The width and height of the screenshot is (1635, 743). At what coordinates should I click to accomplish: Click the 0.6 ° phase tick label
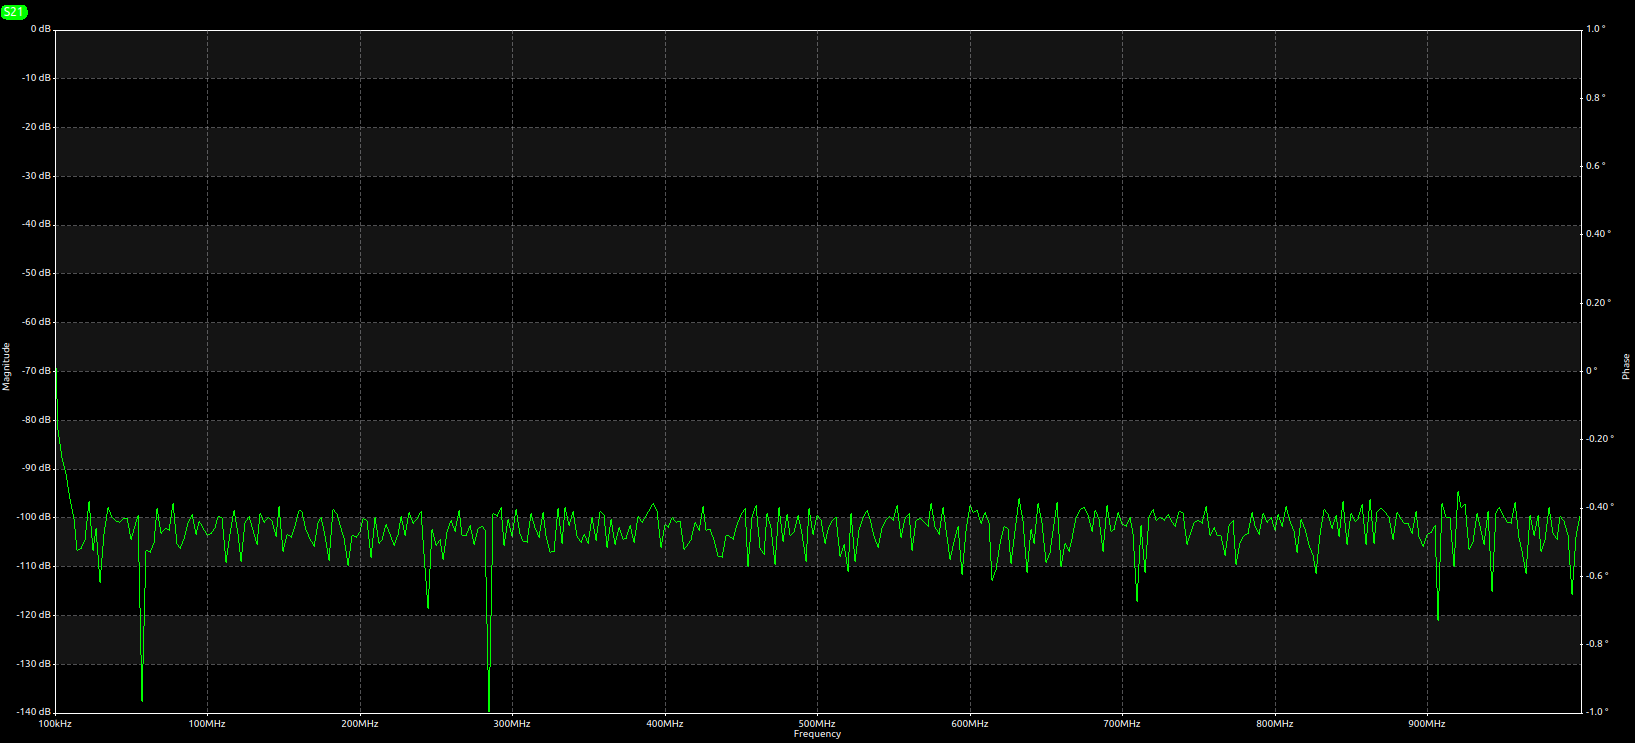tap(1596, 166)
